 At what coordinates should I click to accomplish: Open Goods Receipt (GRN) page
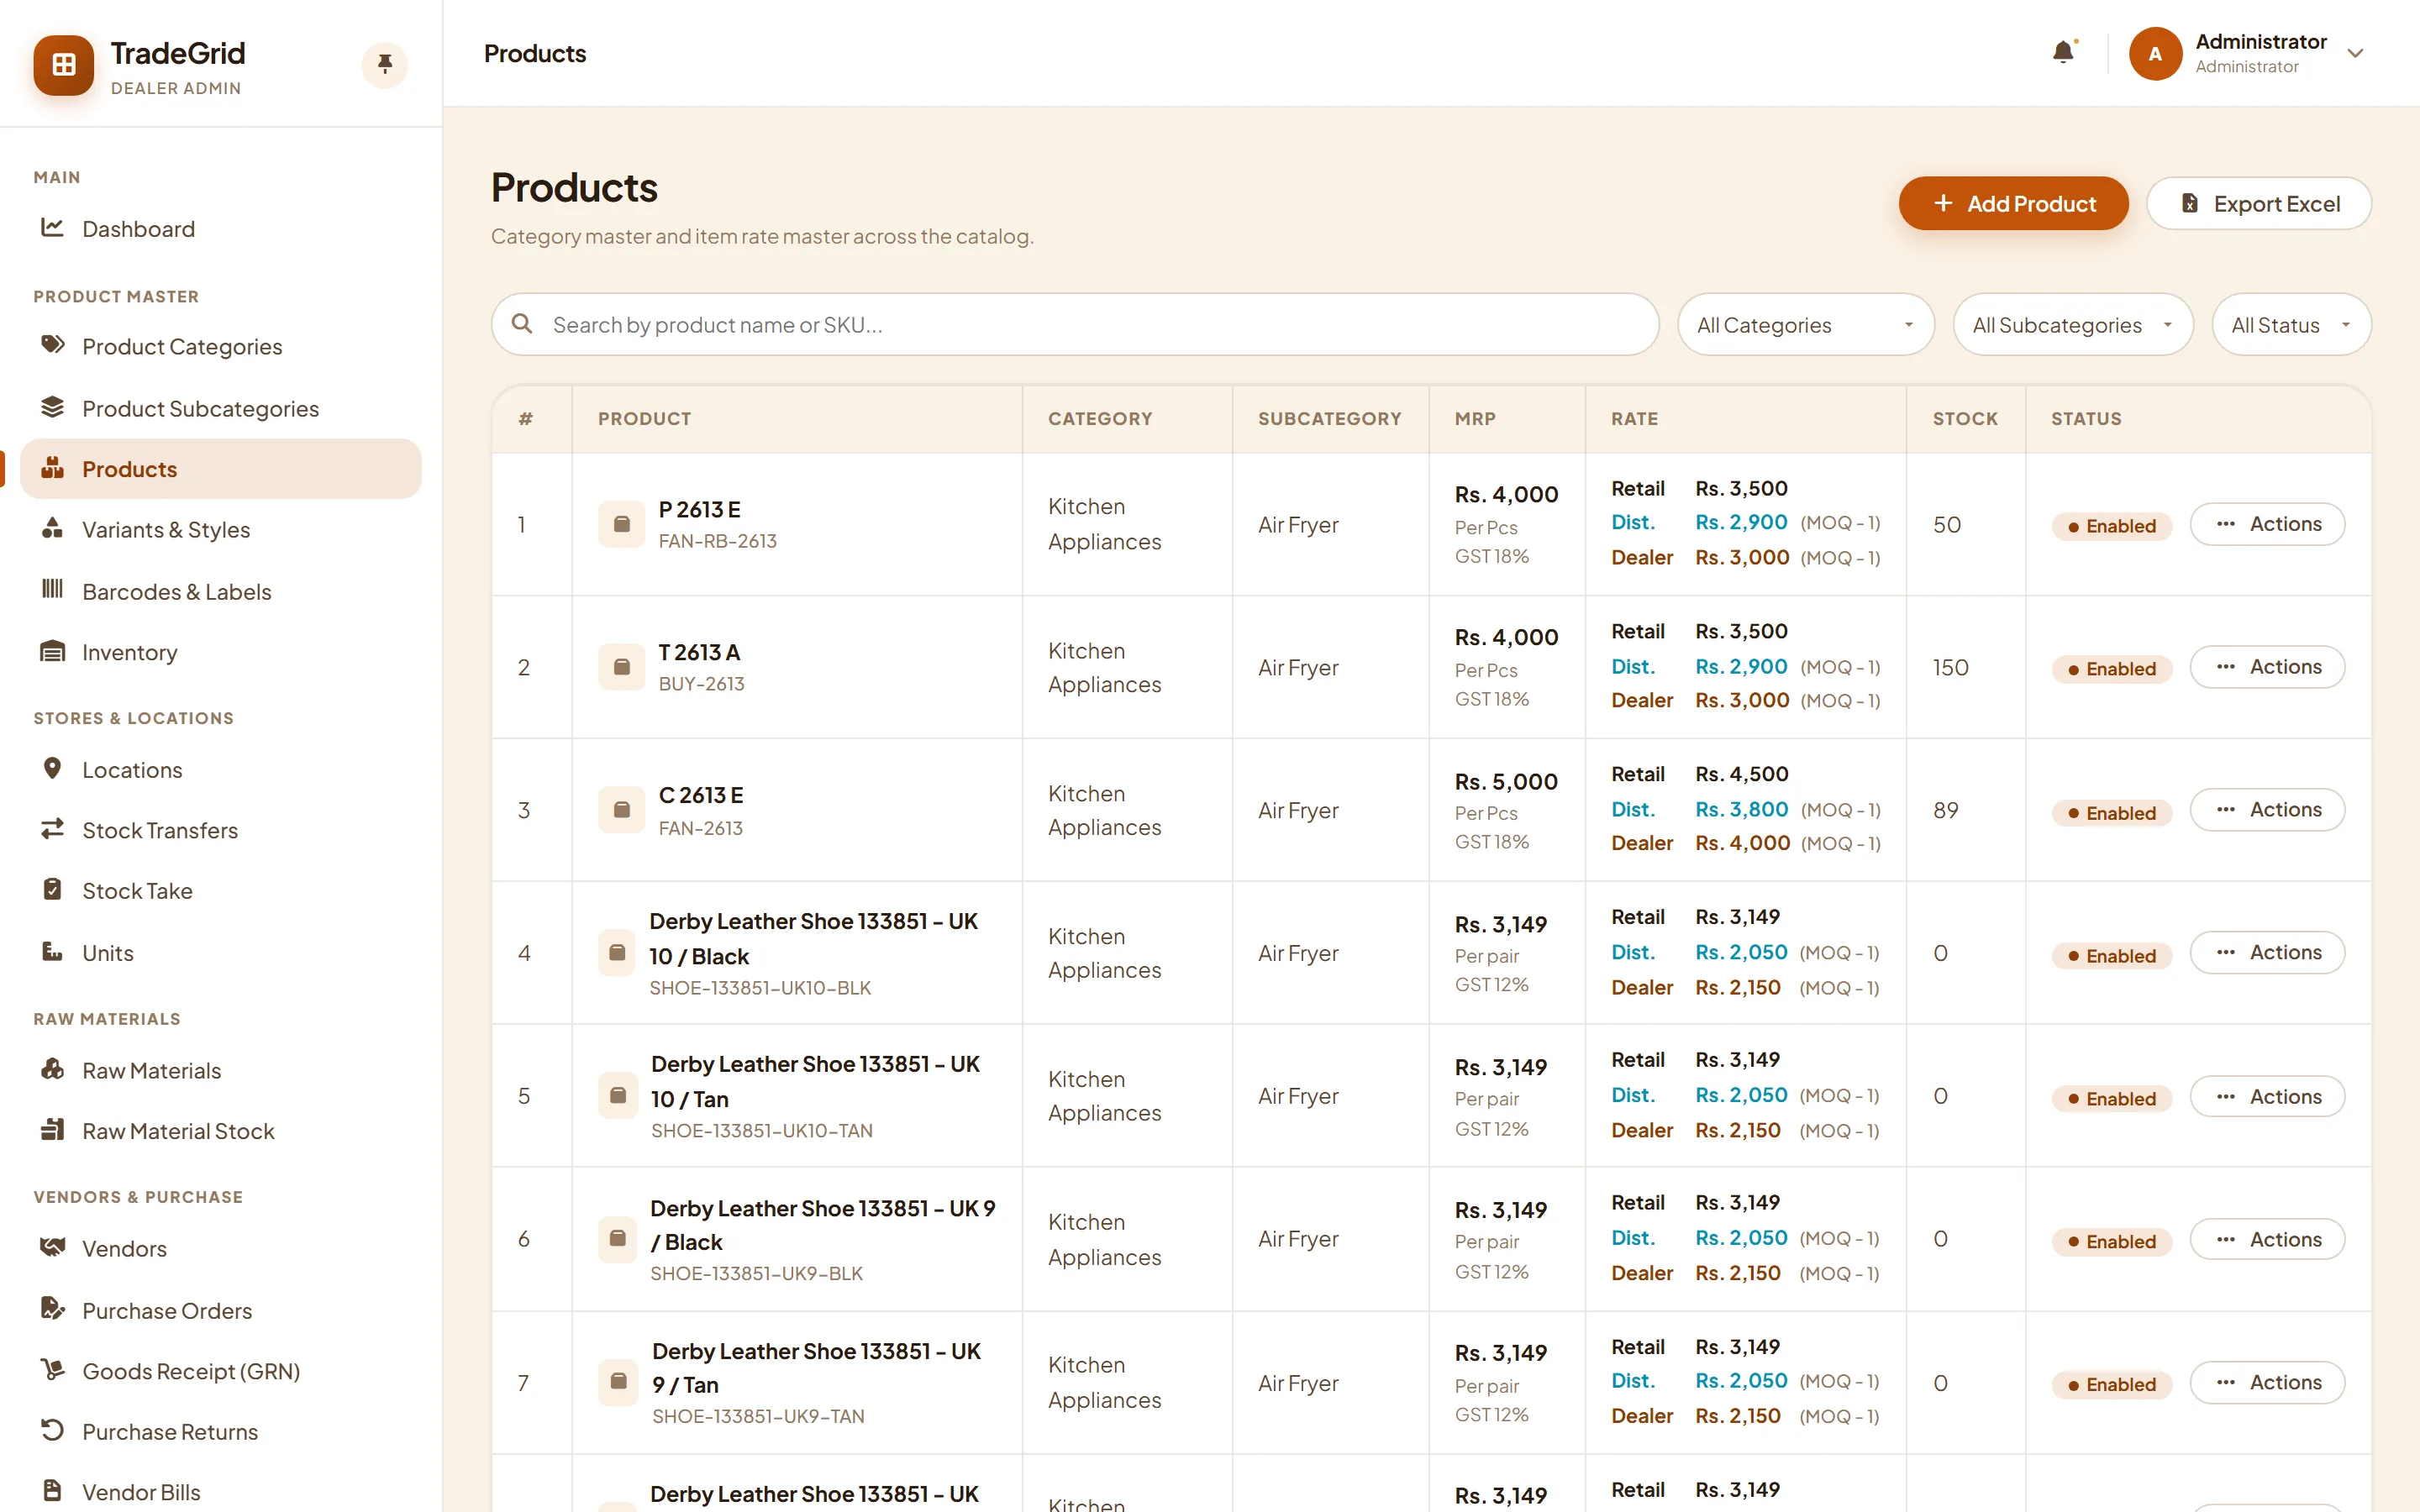click(x=221, y=1371)
